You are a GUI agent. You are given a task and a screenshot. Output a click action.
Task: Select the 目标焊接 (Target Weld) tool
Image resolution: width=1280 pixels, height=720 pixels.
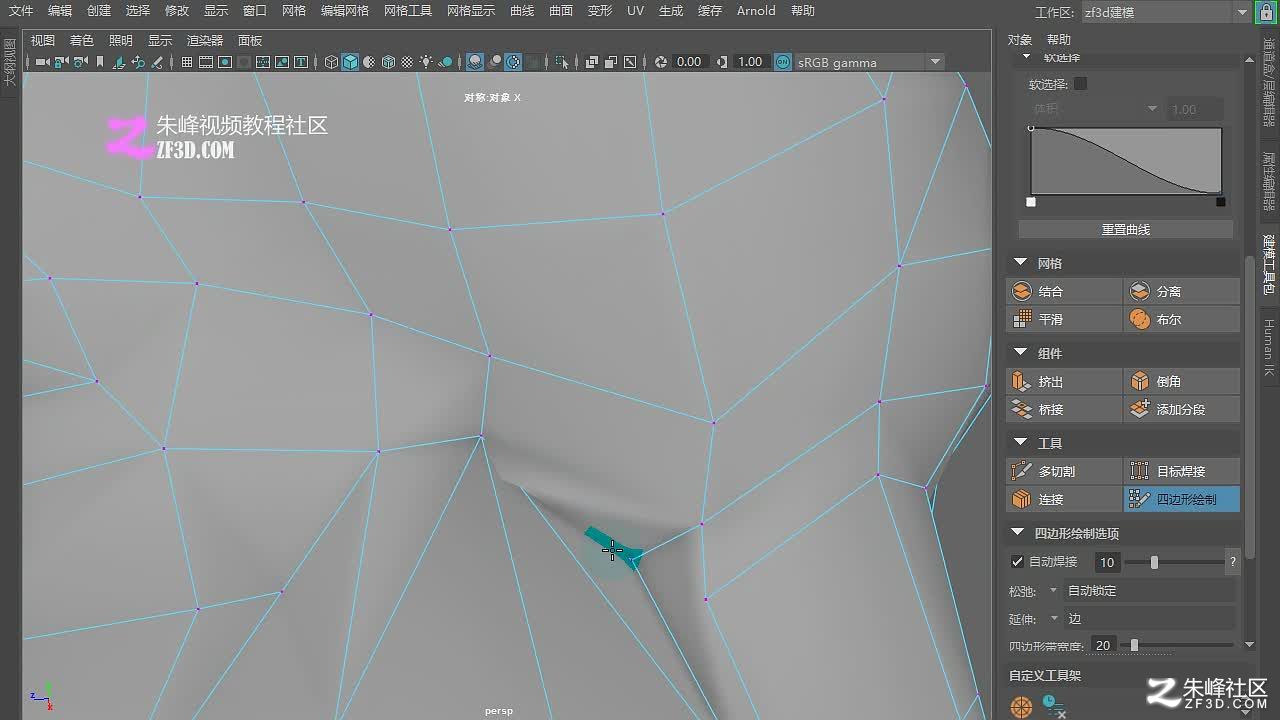[1182, 471]
